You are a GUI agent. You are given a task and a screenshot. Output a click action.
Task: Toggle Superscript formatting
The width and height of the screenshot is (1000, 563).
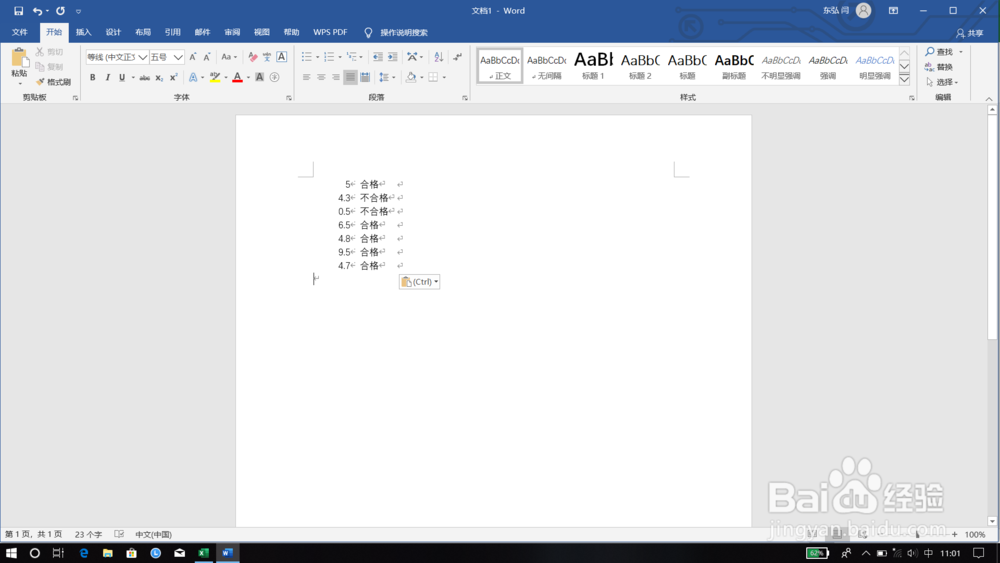point(173,77)
